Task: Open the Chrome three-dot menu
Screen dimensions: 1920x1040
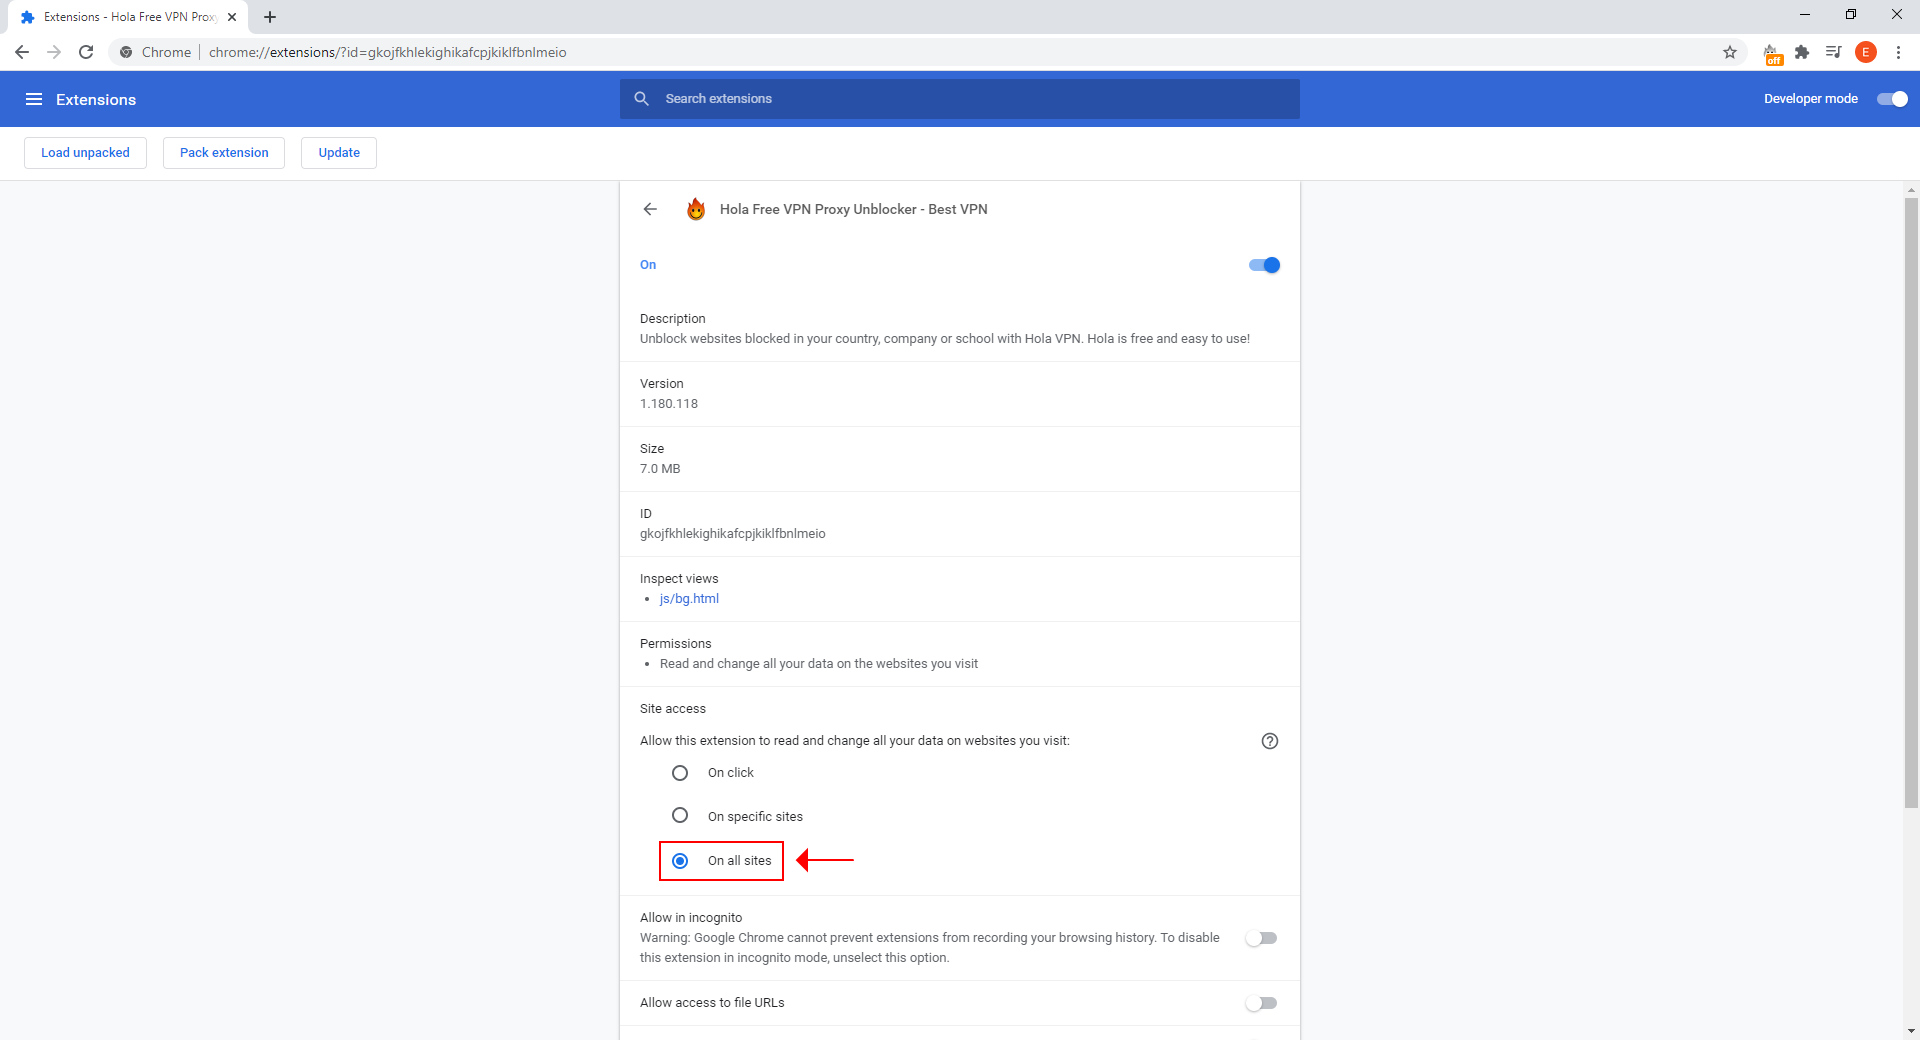Action: (x=1898, y=52)
